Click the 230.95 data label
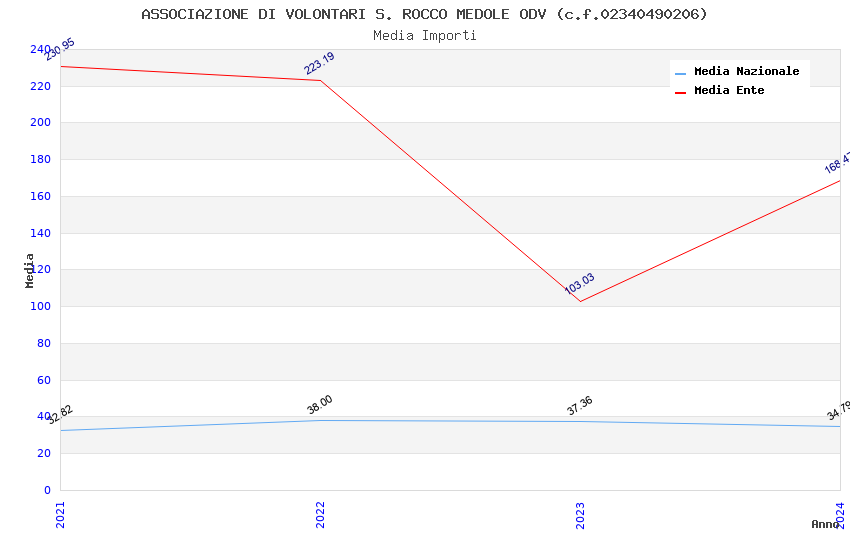 (x=60, y=49)
